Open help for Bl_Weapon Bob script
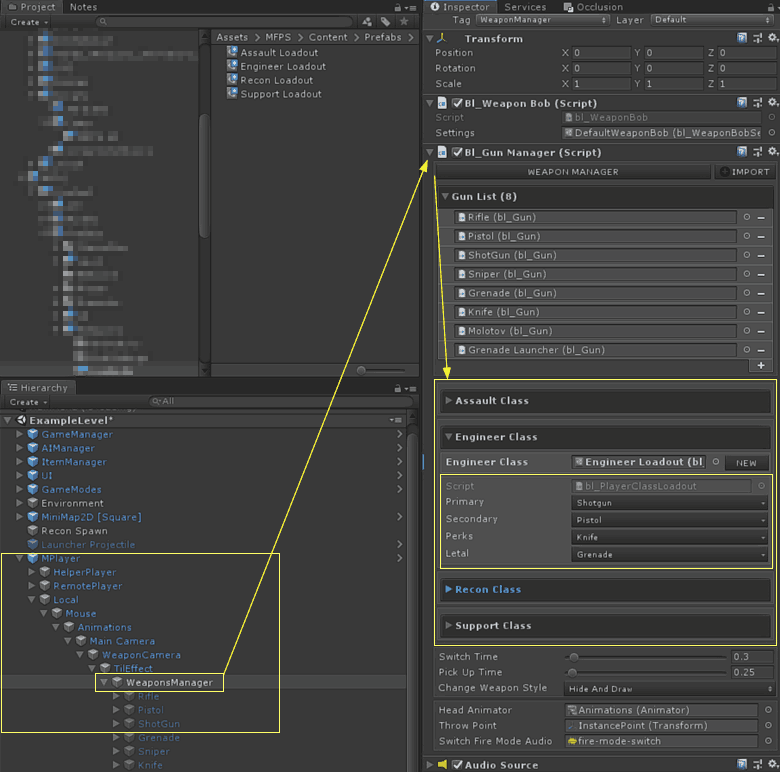Viewport: 780px width, 772px height. click(x=741, y=103)
